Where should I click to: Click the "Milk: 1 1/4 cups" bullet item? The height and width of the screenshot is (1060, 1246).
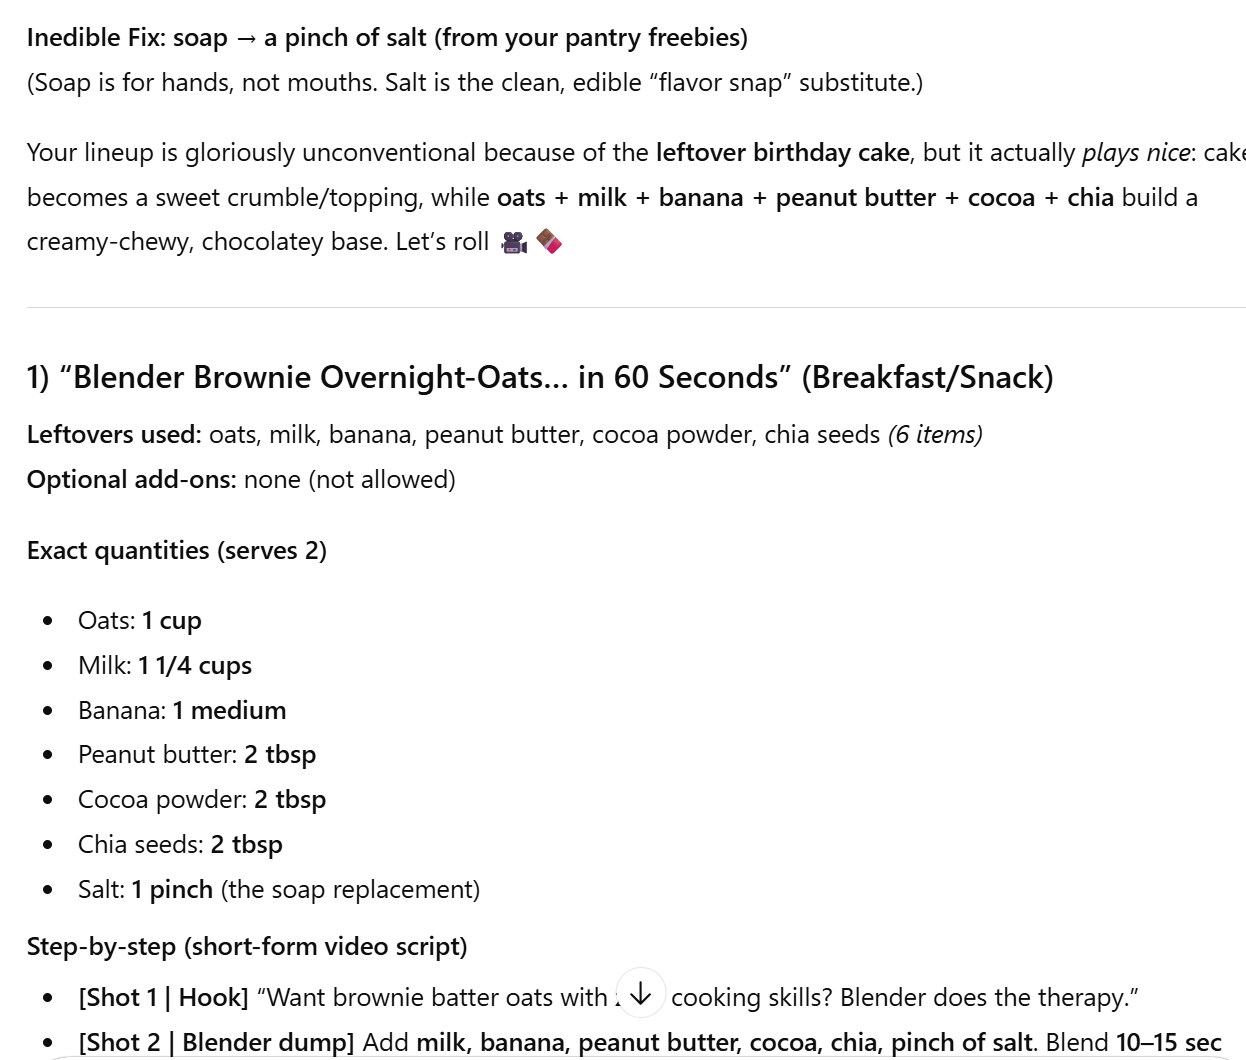[165, 666]
